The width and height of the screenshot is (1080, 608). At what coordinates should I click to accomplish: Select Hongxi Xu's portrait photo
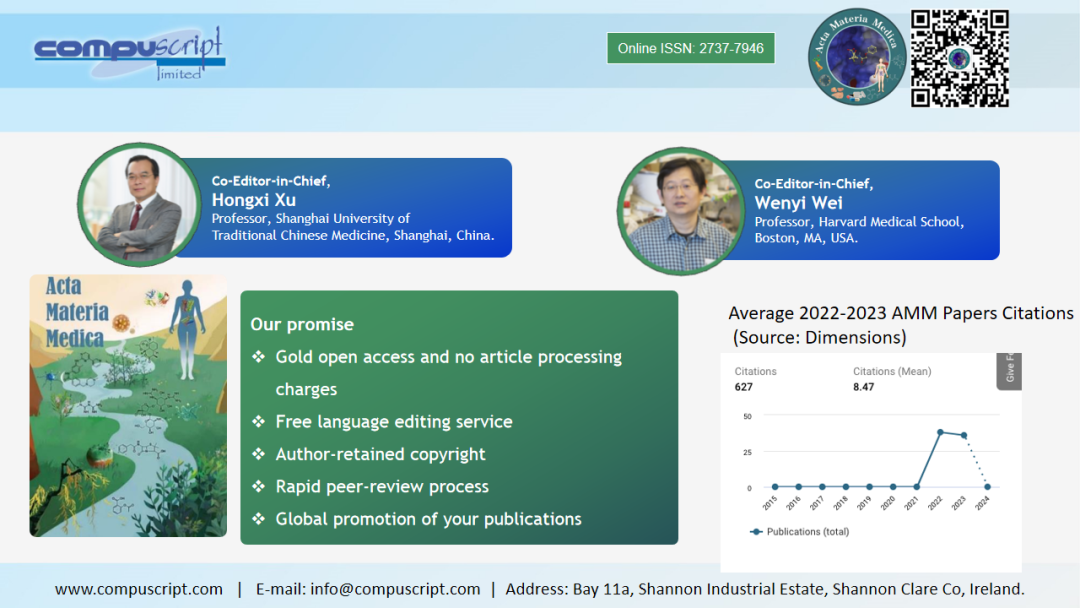[x=138, y=205]
